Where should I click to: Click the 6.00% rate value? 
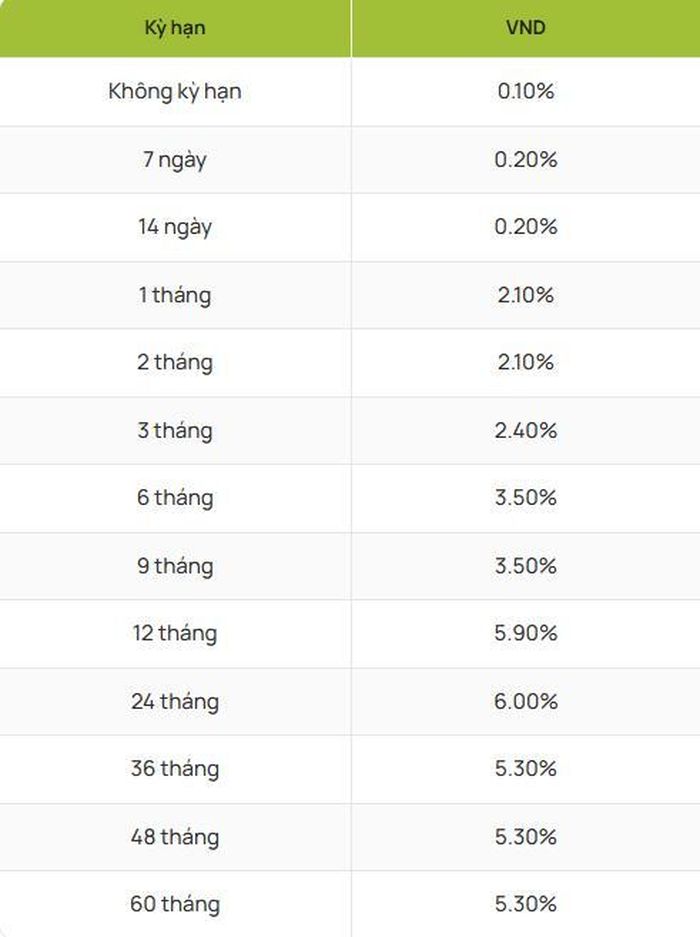click(525, 701)
